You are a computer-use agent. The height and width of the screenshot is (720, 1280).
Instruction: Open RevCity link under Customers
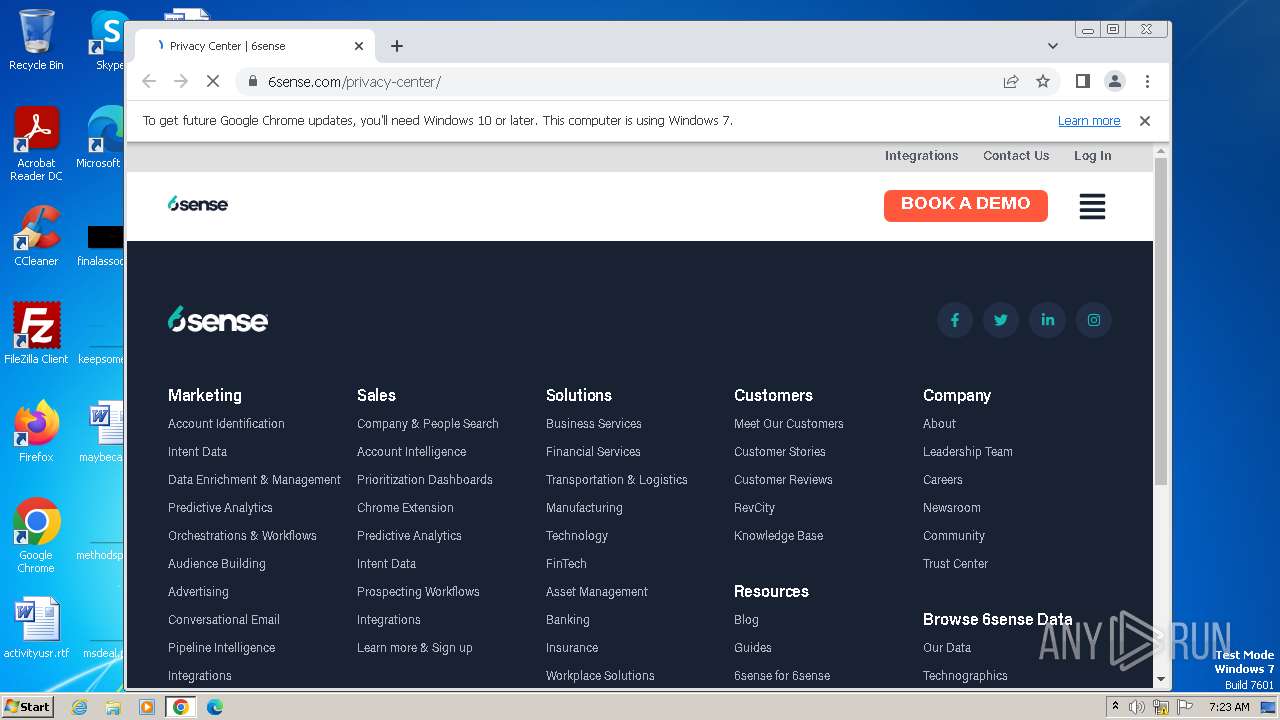point(754,508)
